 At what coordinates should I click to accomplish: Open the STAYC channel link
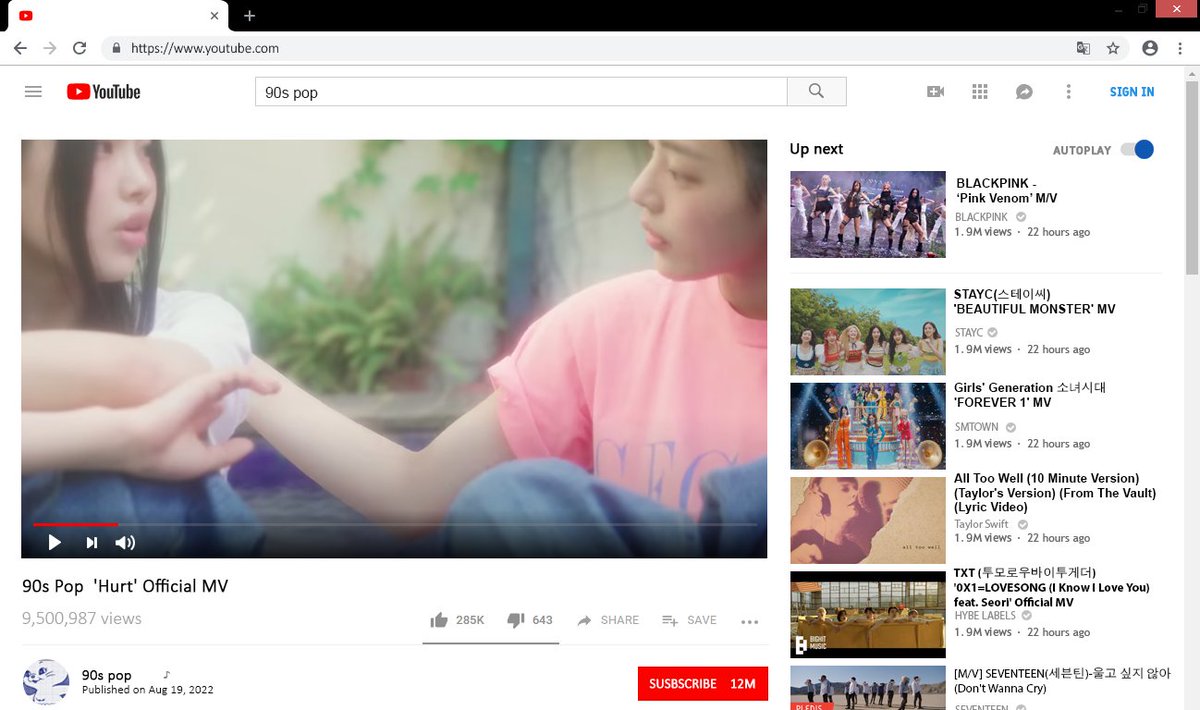pos(969,333)
